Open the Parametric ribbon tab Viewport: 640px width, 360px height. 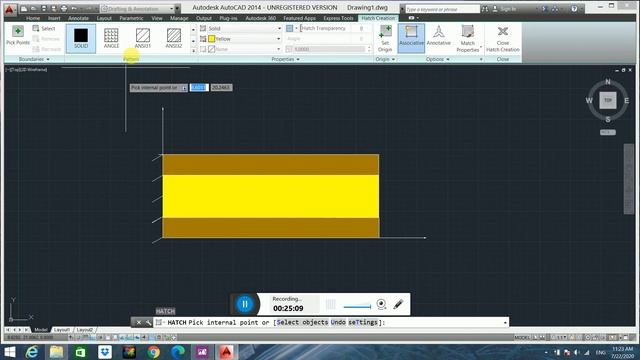[131, 18]
